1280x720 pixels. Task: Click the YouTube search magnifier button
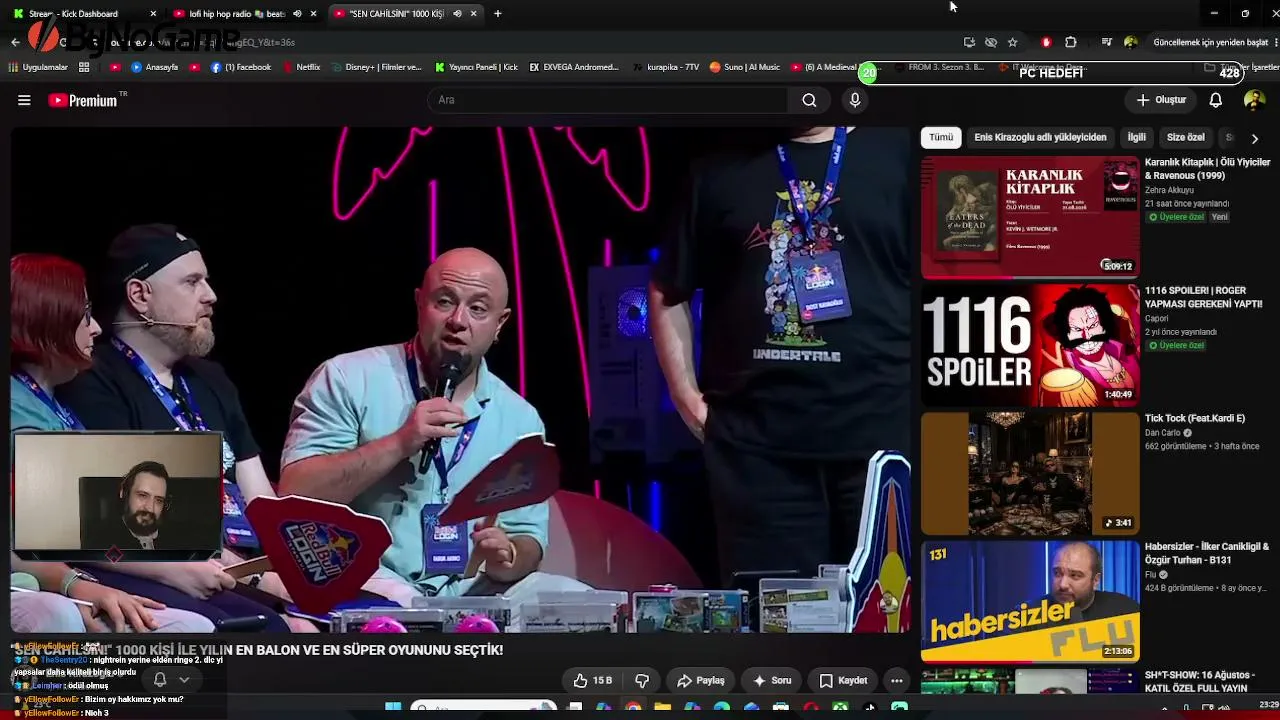[x=809, y=100]
